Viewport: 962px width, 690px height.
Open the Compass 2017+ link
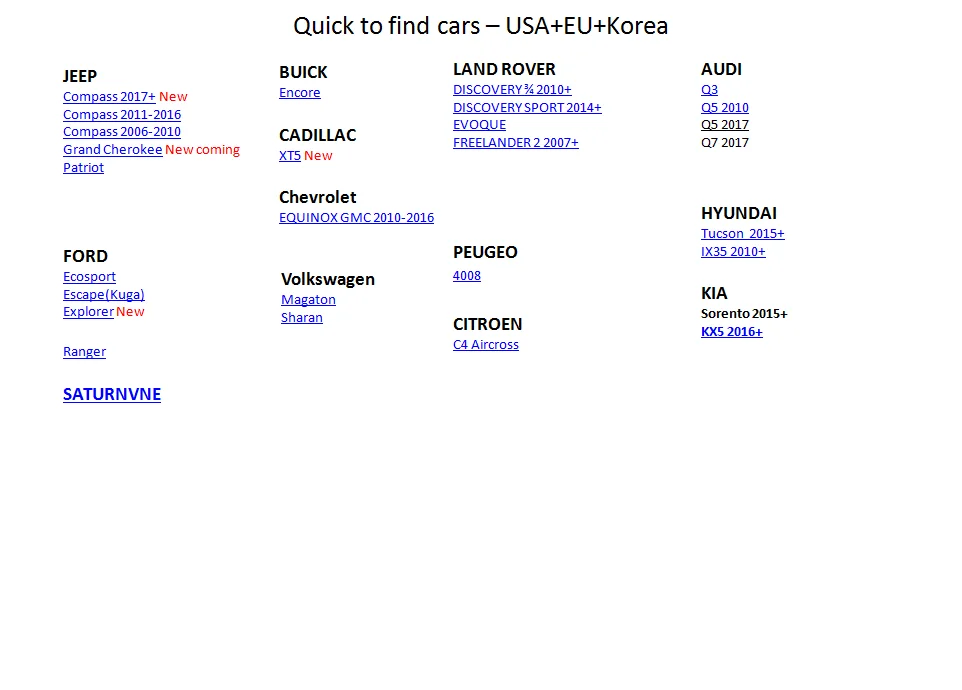[x=109, y=97]
